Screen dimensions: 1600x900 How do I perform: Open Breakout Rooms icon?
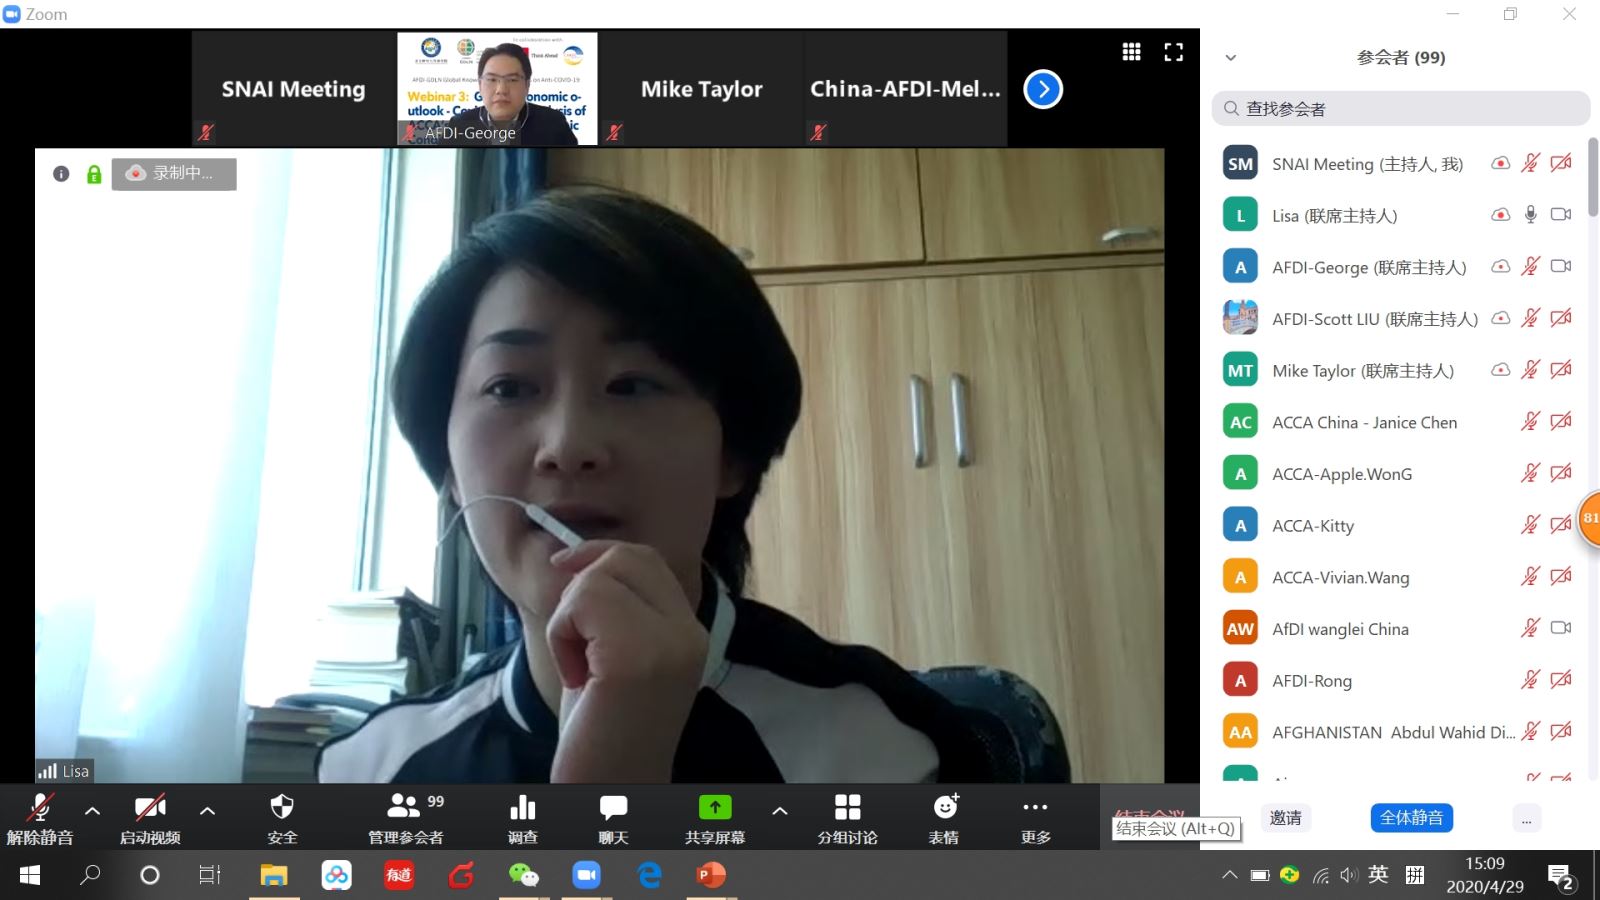[x=847, y=808]
